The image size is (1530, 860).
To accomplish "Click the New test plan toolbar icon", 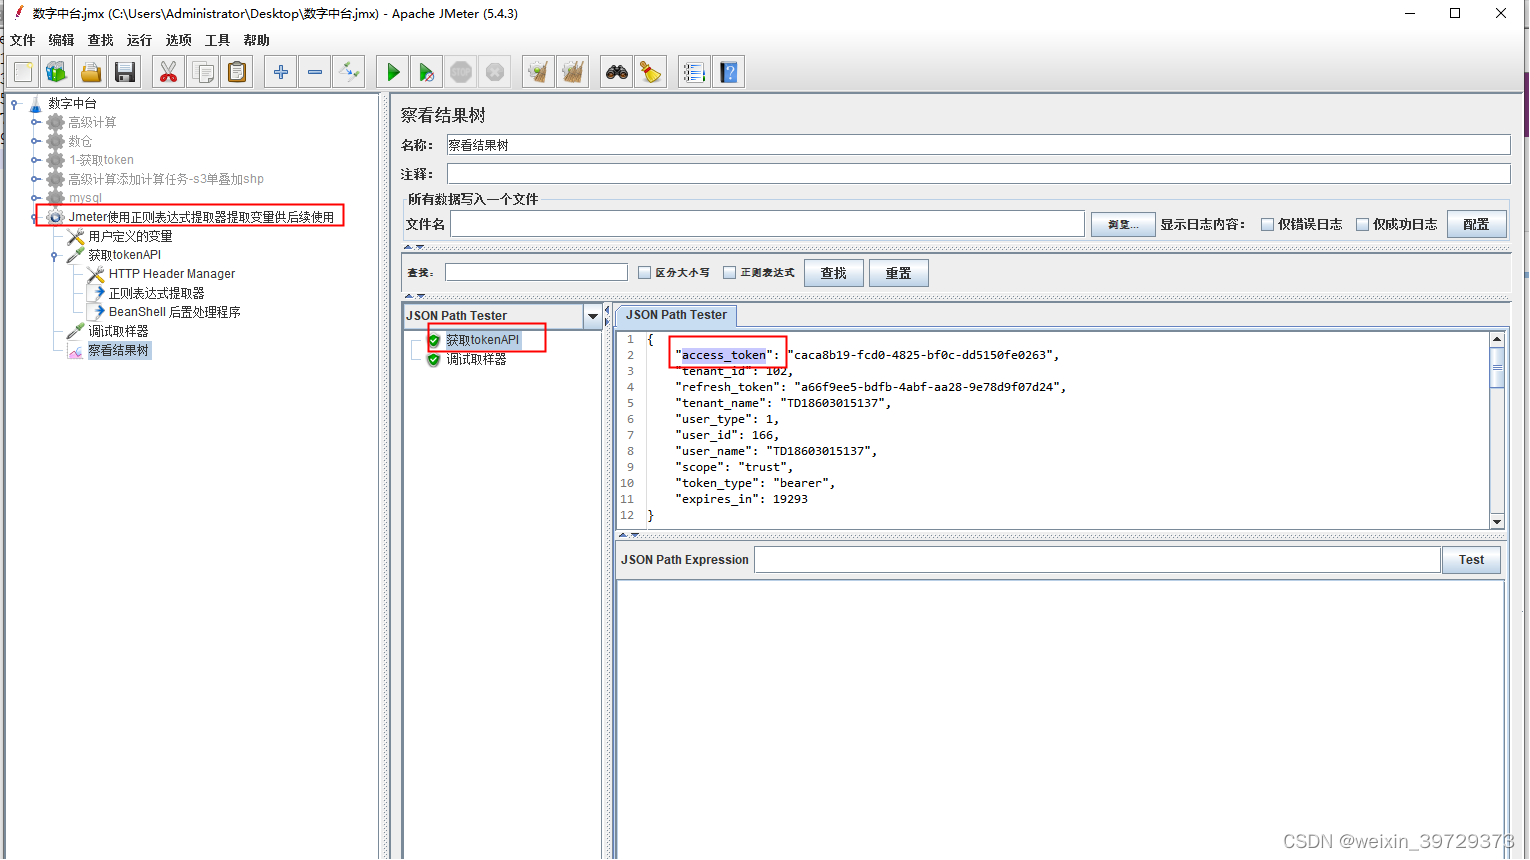I will point(23,72).
